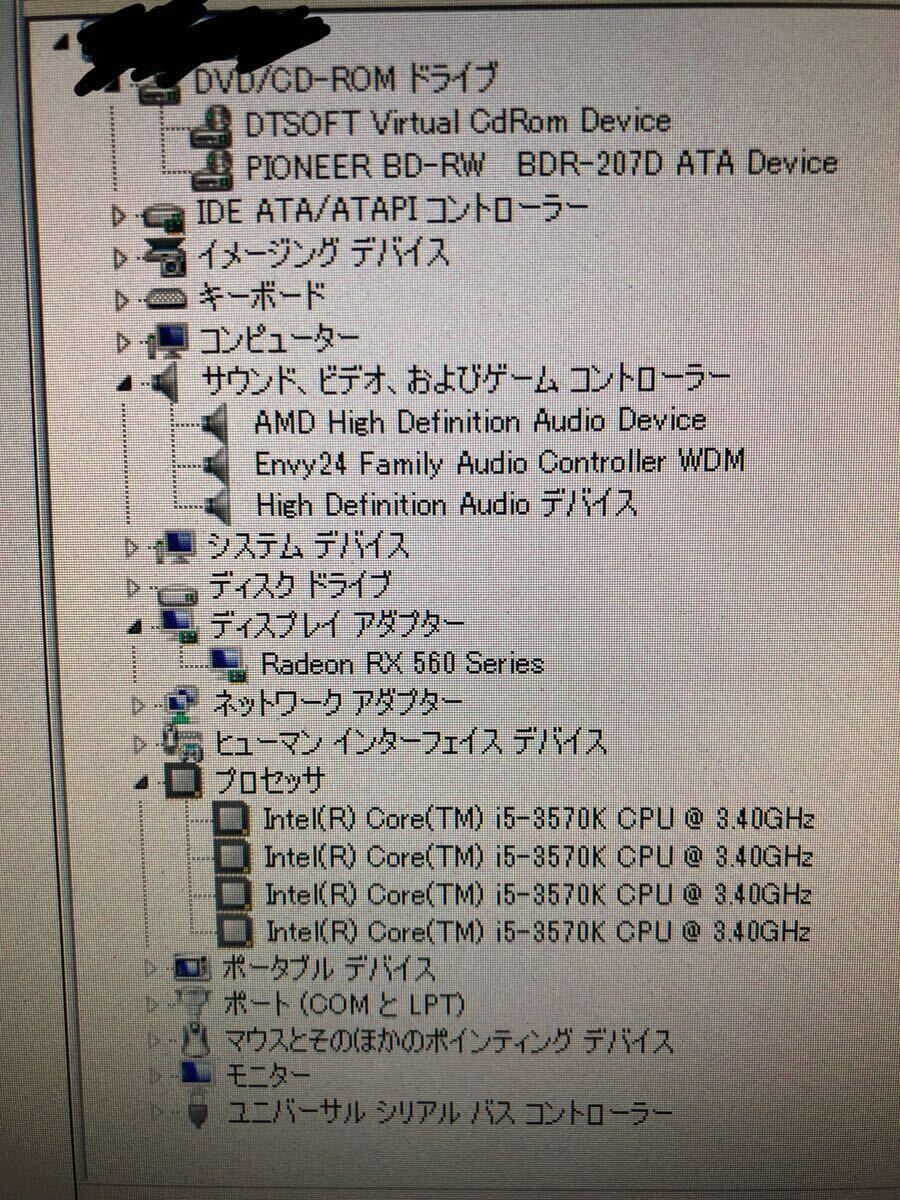Click the Radeon RX 560 Series adapter icon
900x1200 pixels.
[x=229, y=664]
